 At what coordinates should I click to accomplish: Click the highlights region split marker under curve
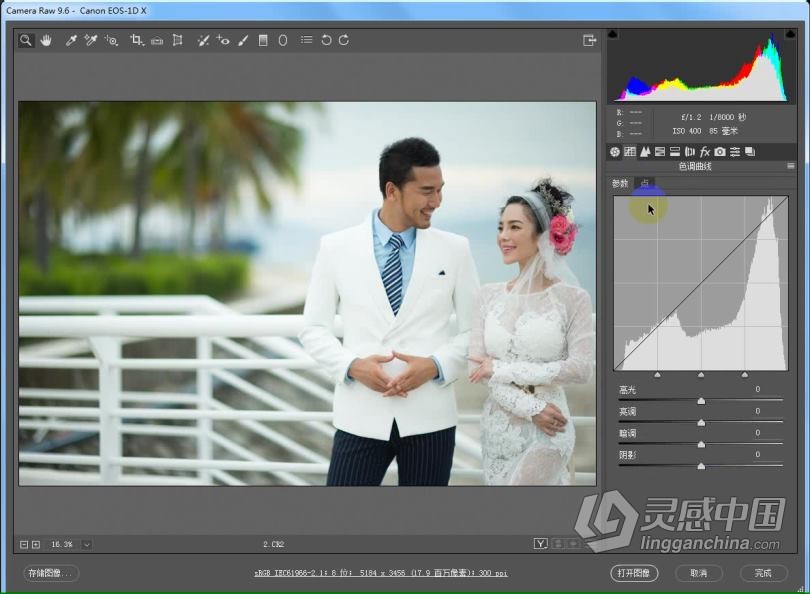pos(744,374)
